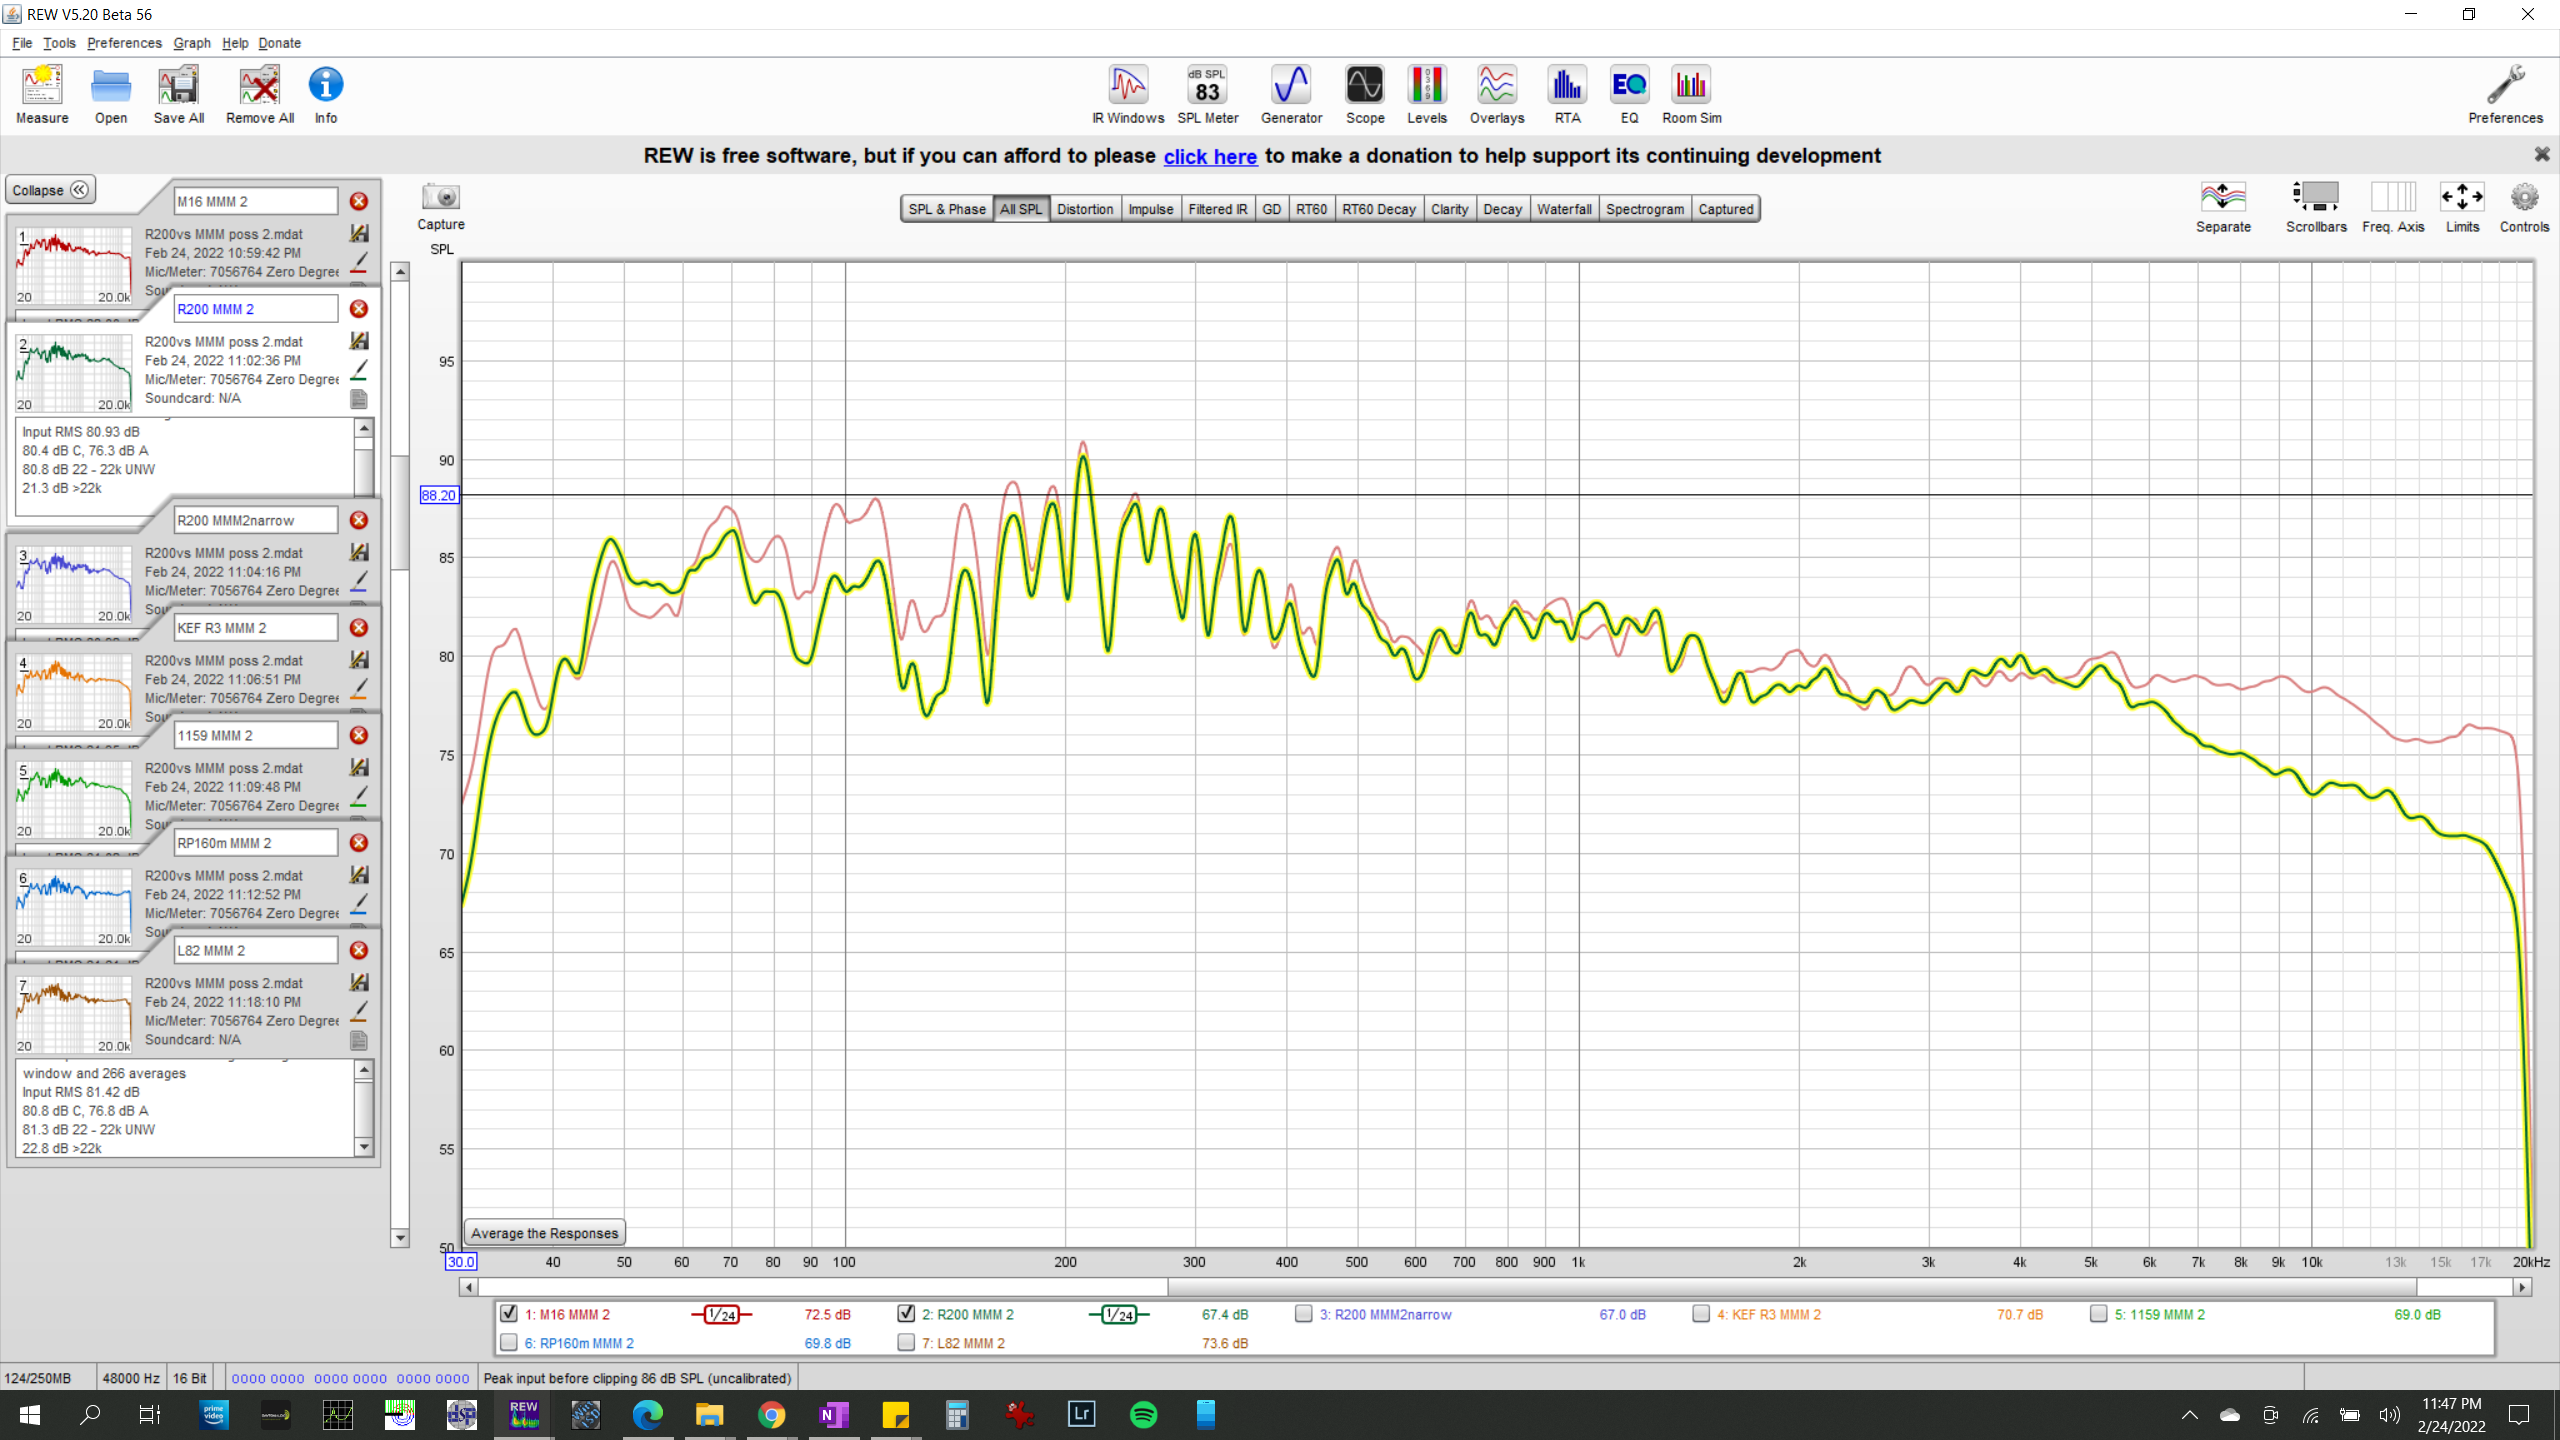This screenshot has height=1440, width=2560.
Task: Edit the R200 MMM 2 name field
Action: (256, 309)
